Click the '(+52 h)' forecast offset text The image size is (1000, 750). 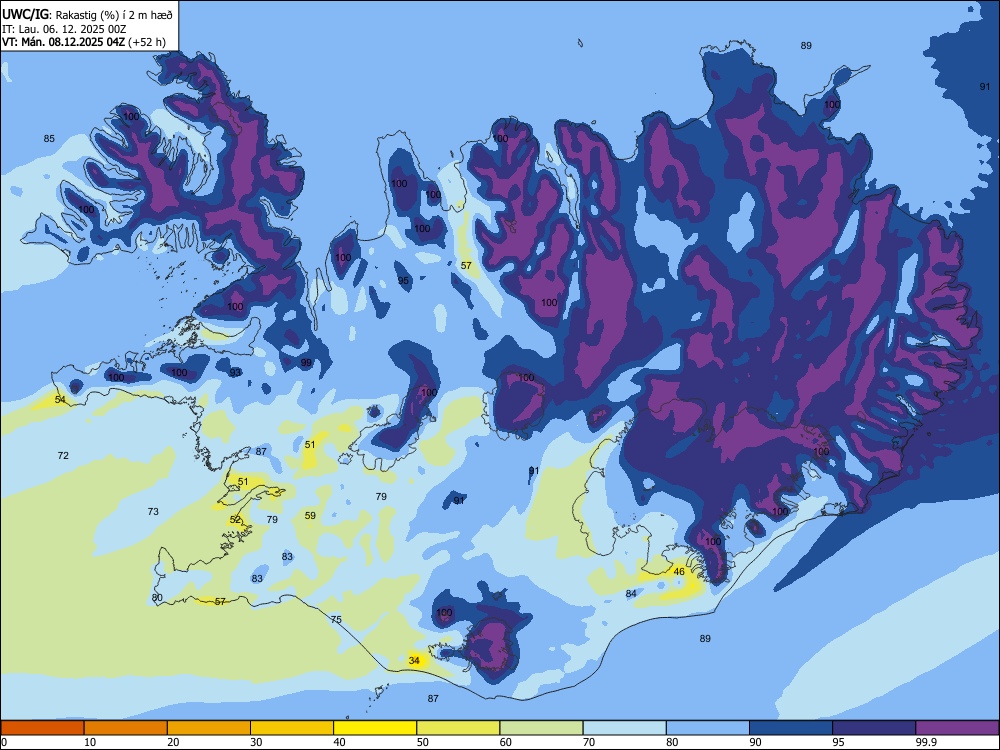click(147, 42)
